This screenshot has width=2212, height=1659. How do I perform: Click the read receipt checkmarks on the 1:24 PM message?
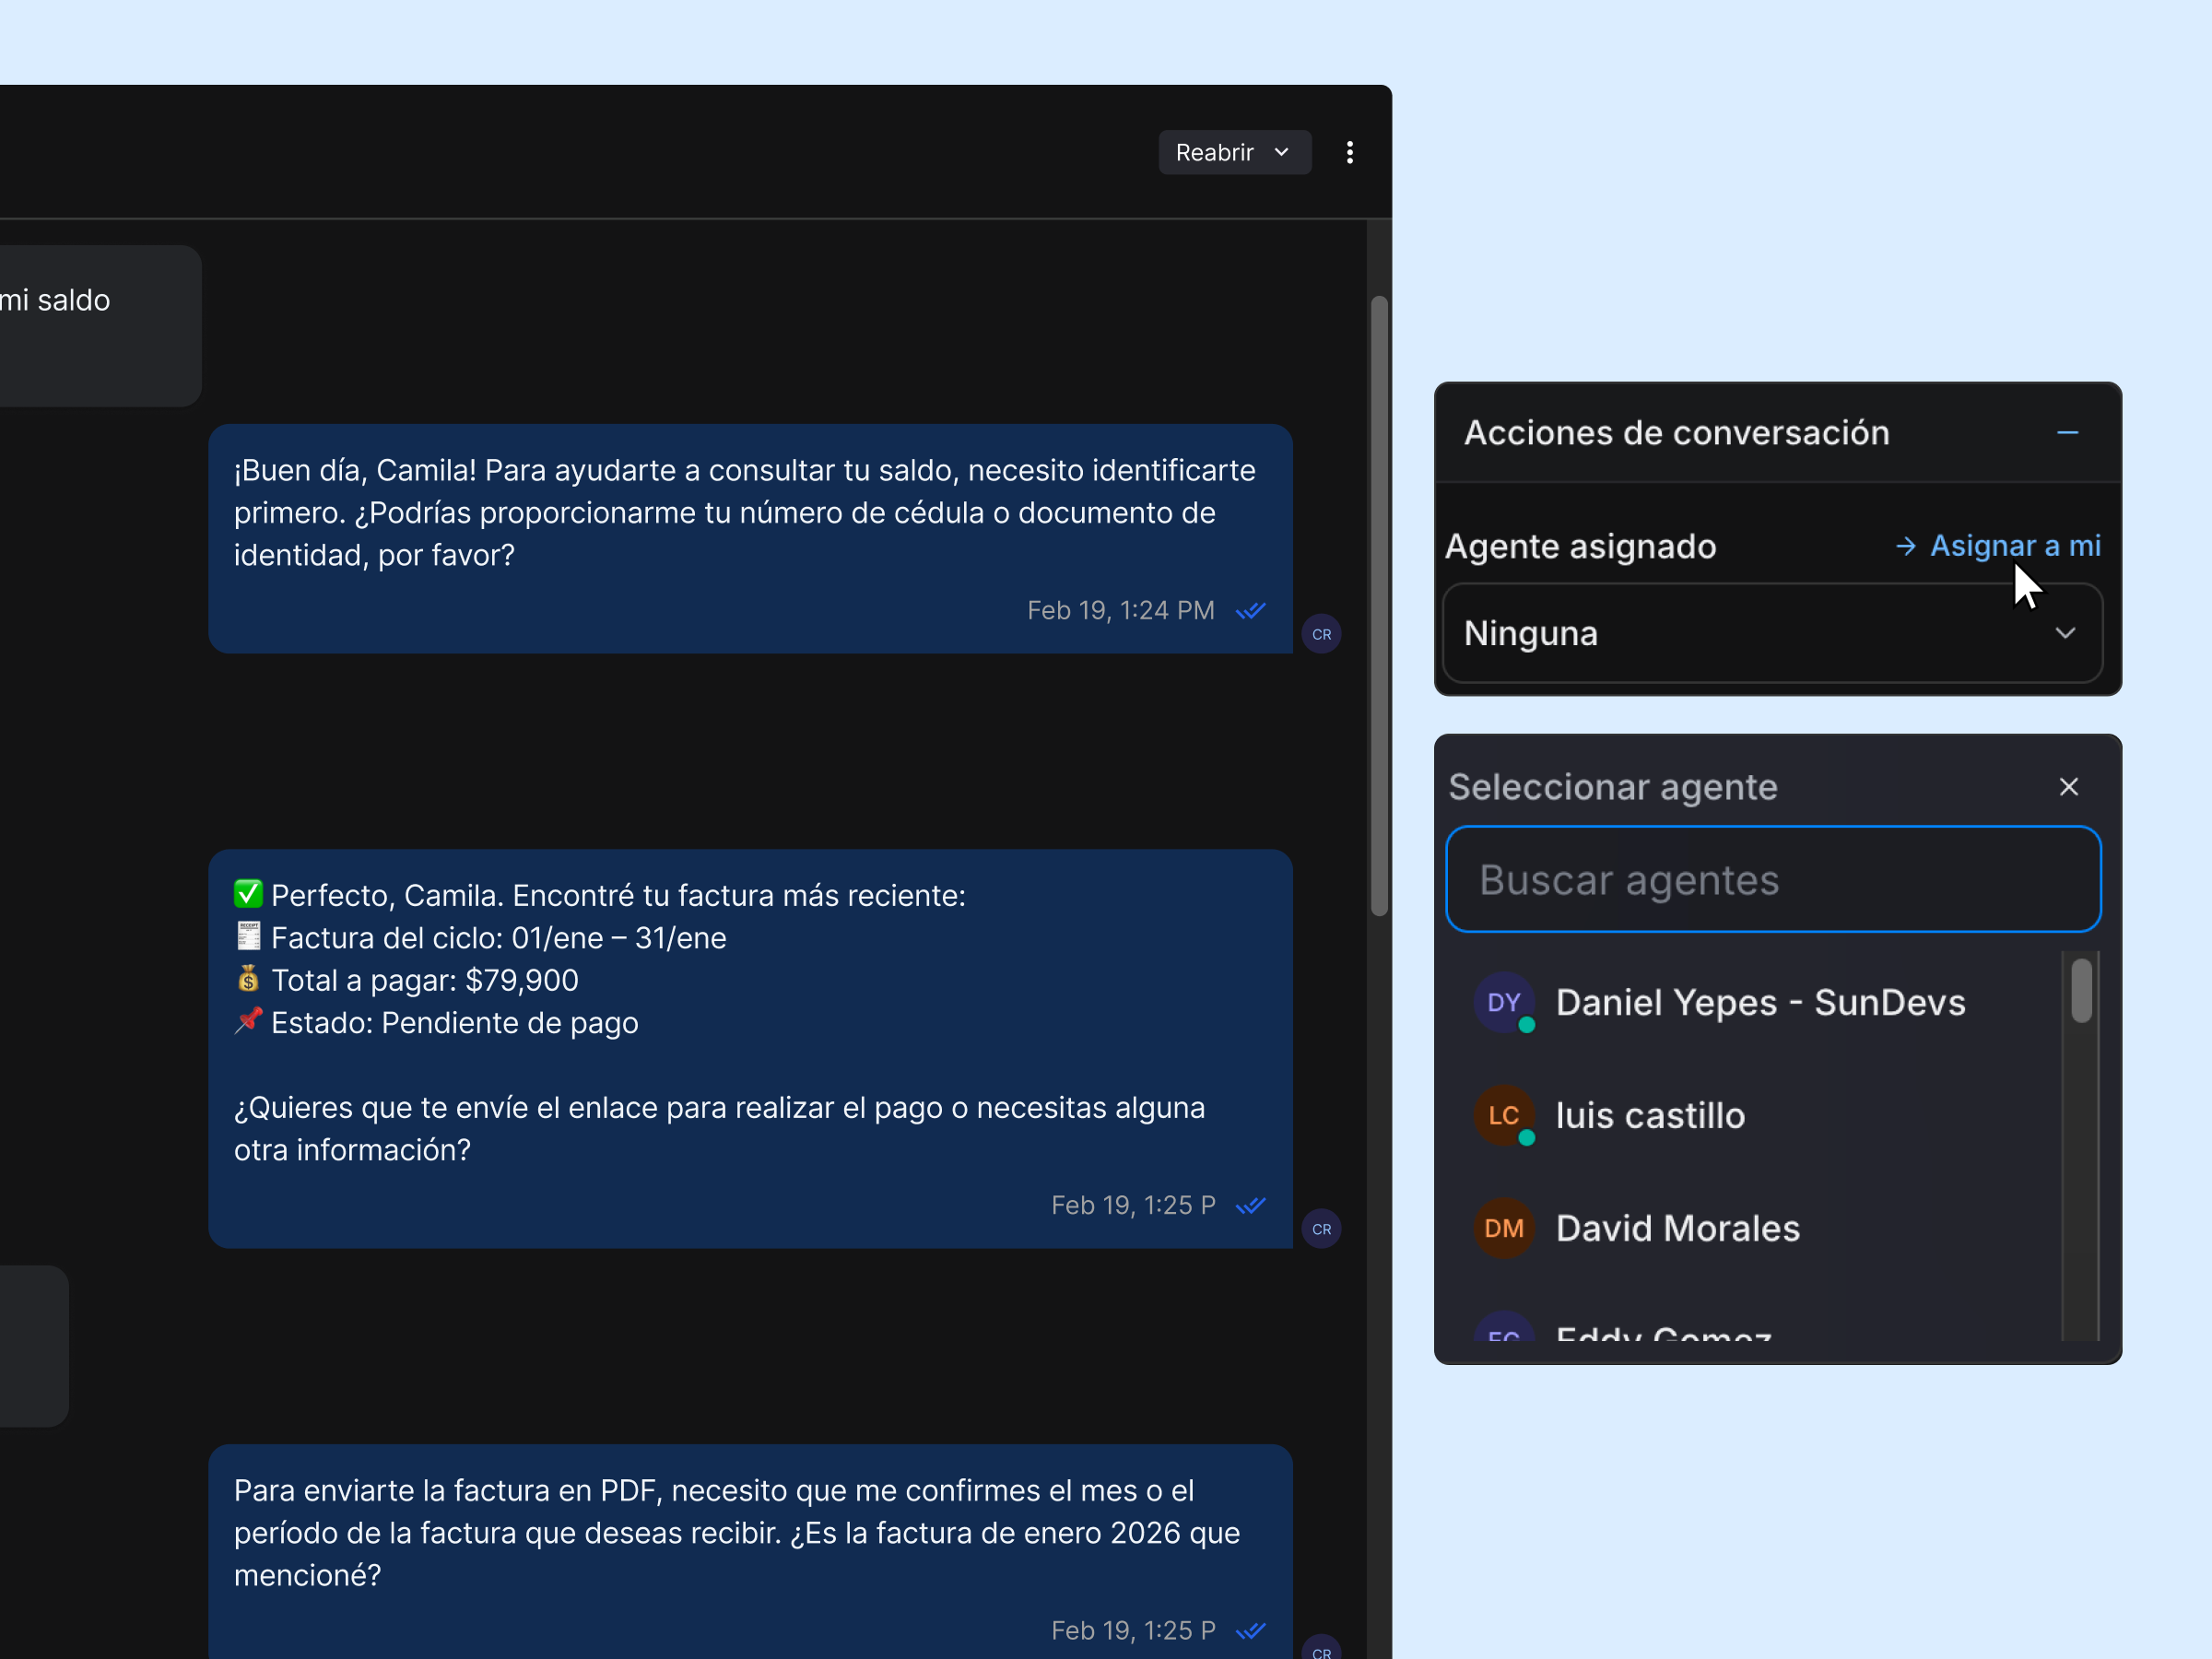pyautogui.click(x=1250, y=611)
